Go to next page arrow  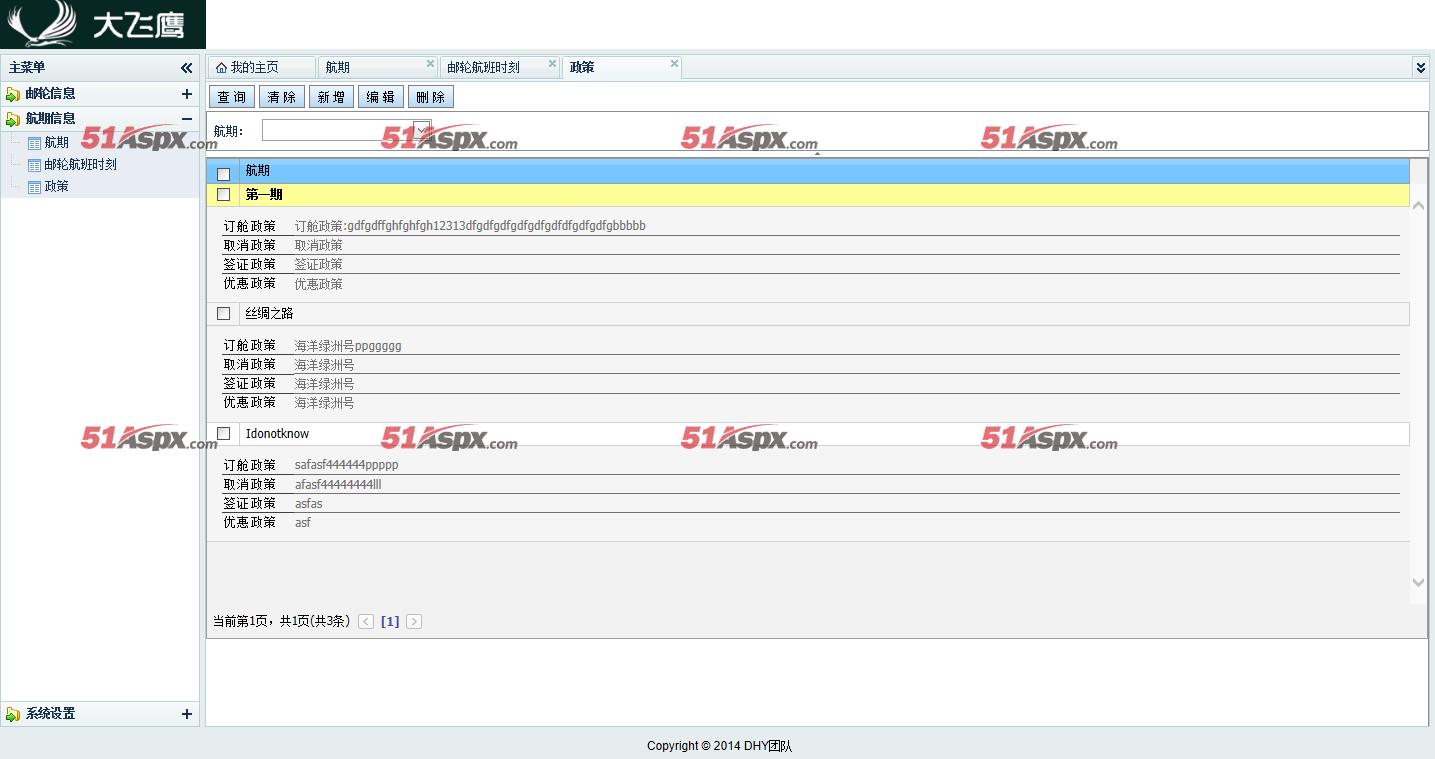[414, 622]
